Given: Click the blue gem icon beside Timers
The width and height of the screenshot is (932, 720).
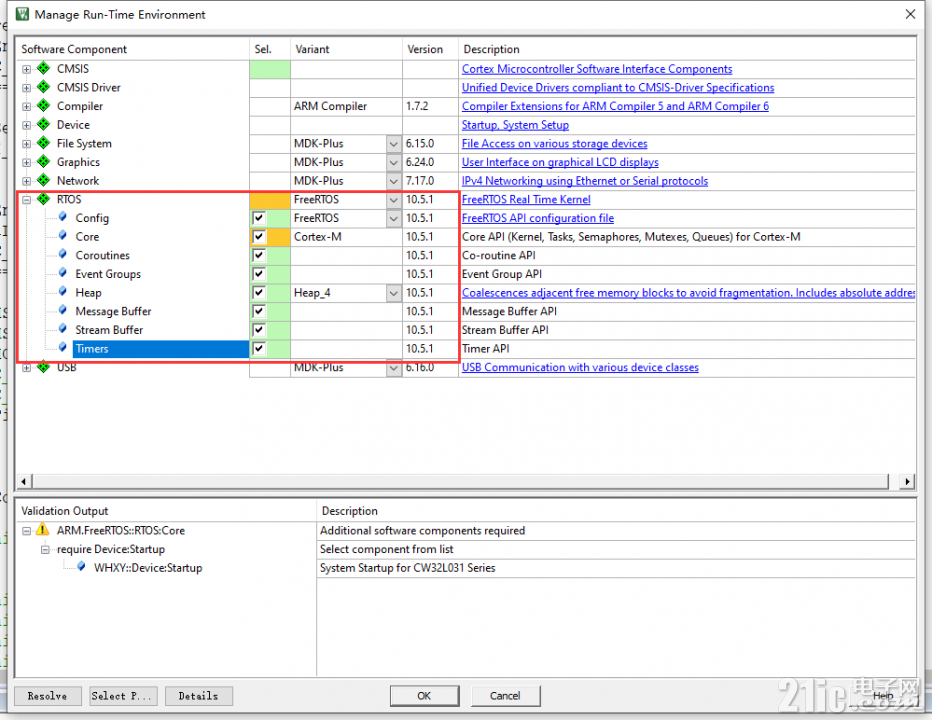Looking at the screenshot, I should coord(62,348).
